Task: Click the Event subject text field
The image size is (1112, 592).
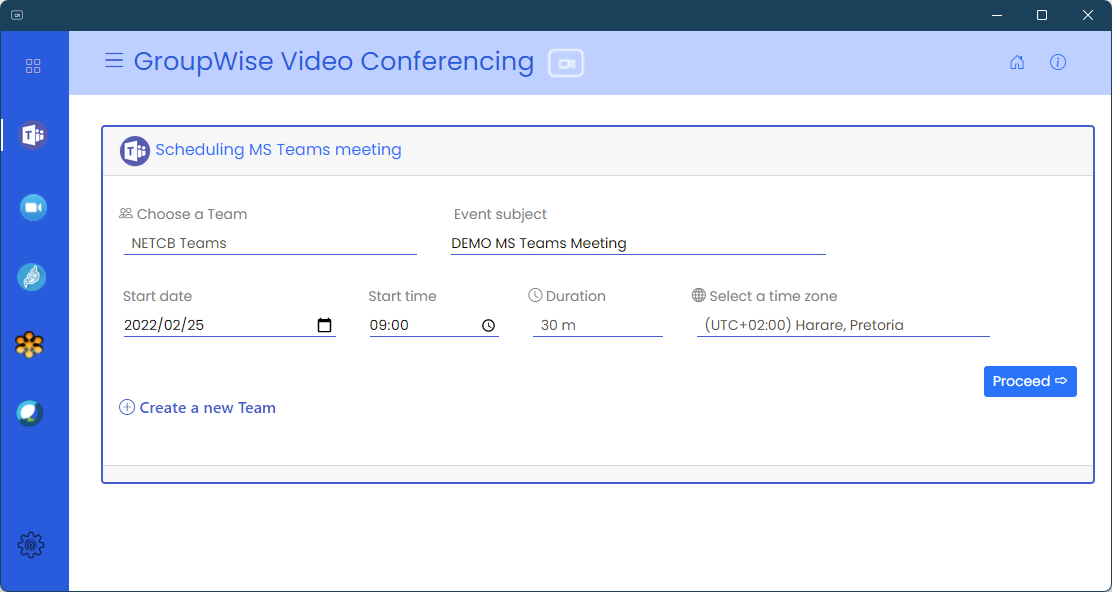Action: pos(638,243)
